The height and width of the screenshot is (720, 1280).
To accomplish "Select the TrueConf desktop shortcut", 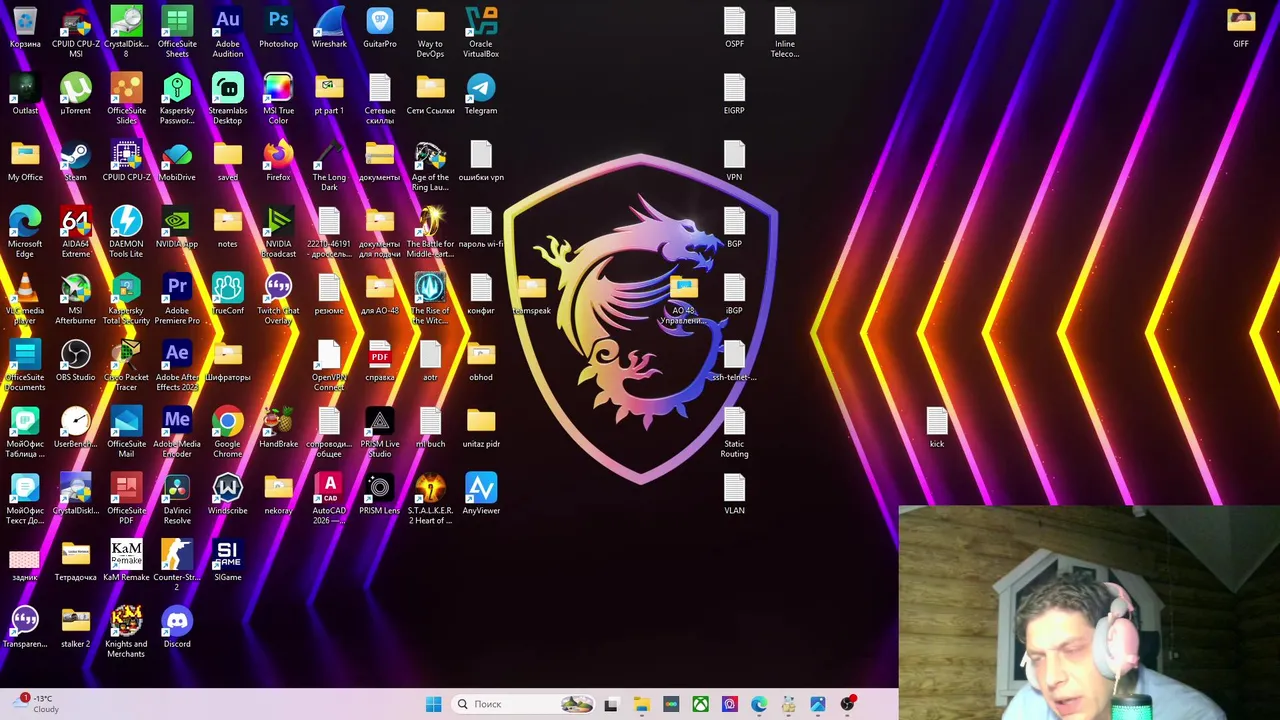I will 227,295.
